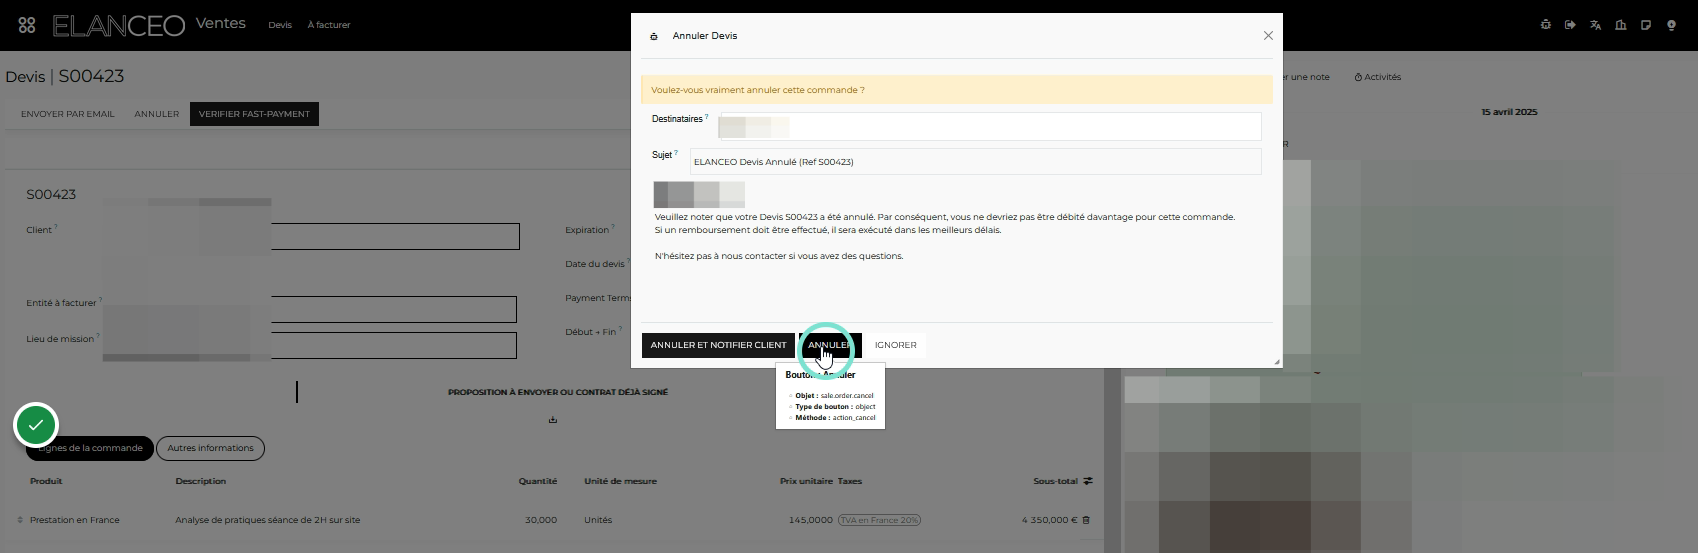
Task: Click the Sujet input field
Action: pyautogui.click(x=975, y=162)
